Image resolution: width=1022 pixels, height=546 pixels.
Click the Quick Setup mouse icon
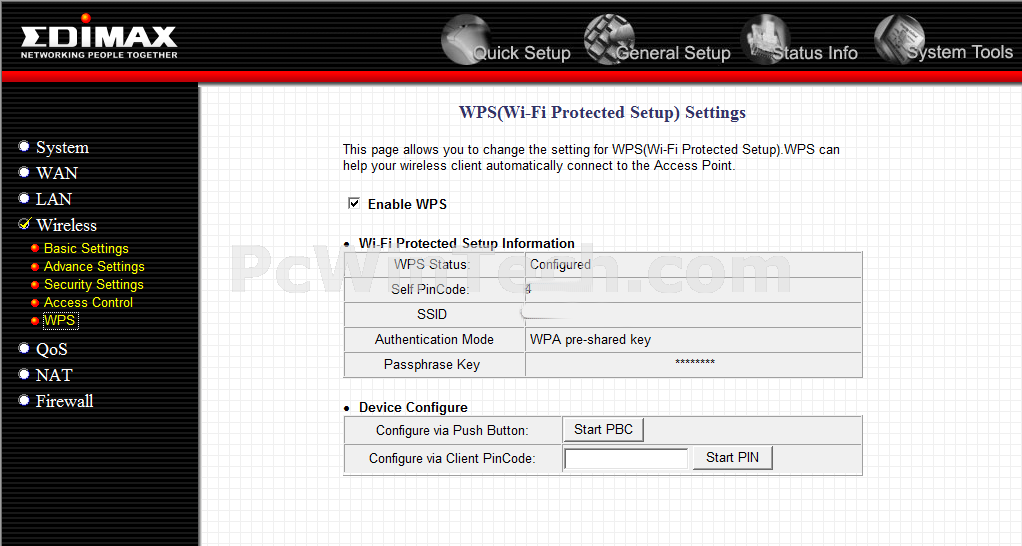[x=465, y=40]
